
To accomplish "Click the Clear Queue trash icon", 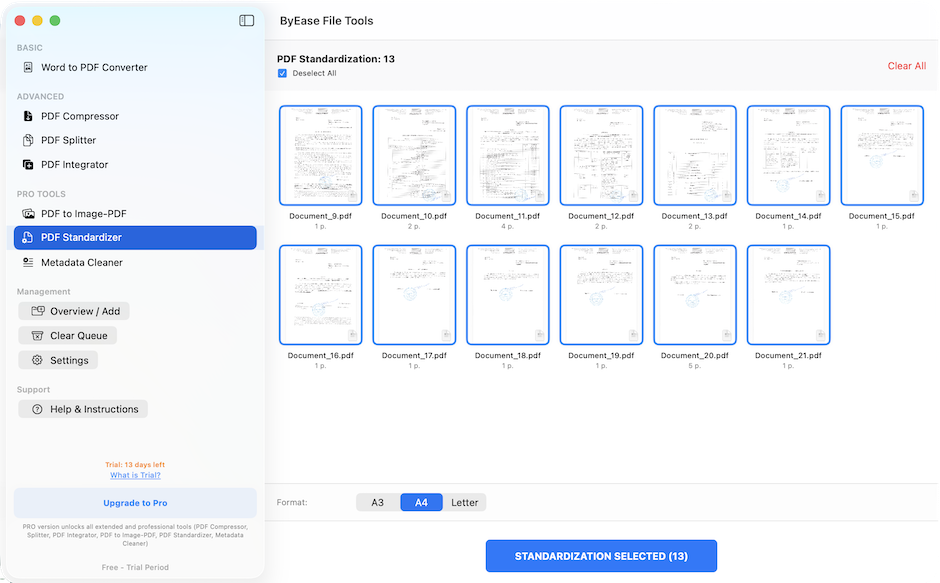I will point(37,335).
